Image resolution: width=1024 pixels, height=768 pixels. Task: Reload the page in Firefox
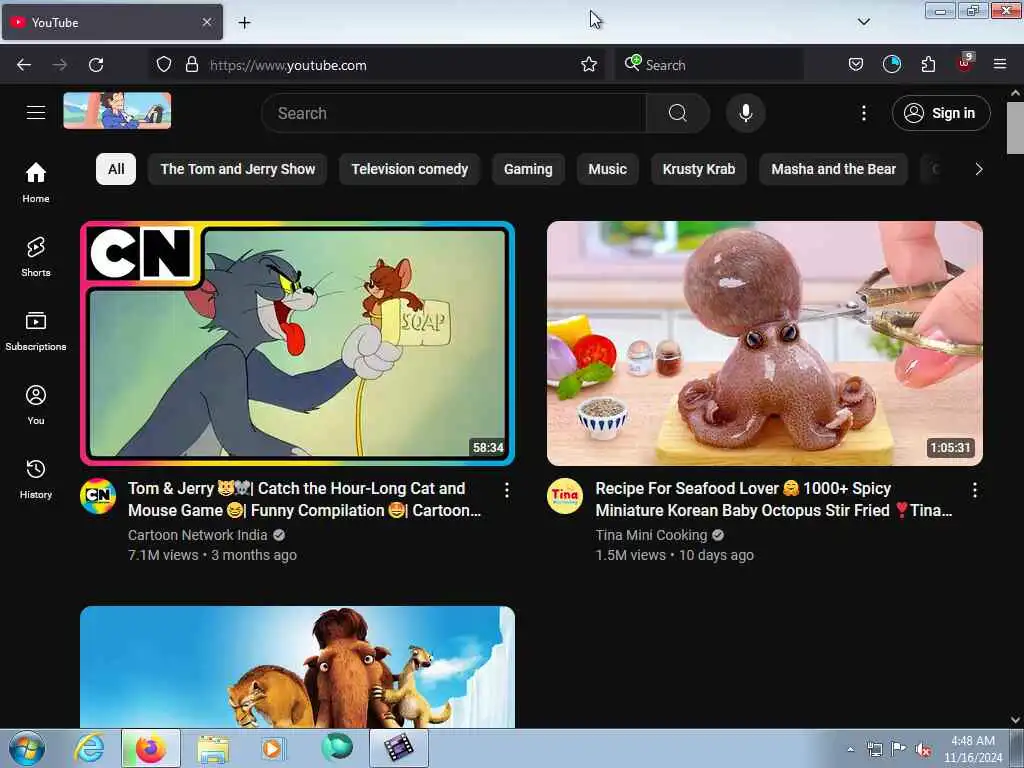click(x=96, y=65)
